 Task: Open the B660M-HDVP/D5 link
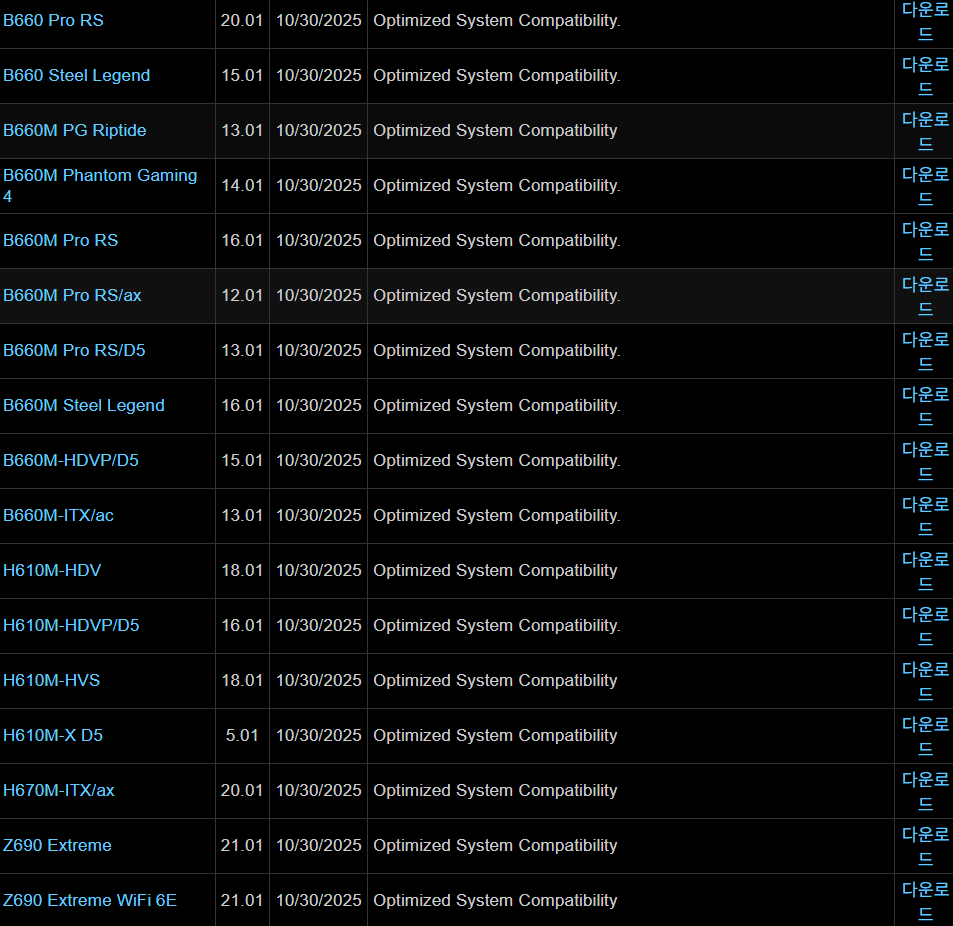[71, 461]
